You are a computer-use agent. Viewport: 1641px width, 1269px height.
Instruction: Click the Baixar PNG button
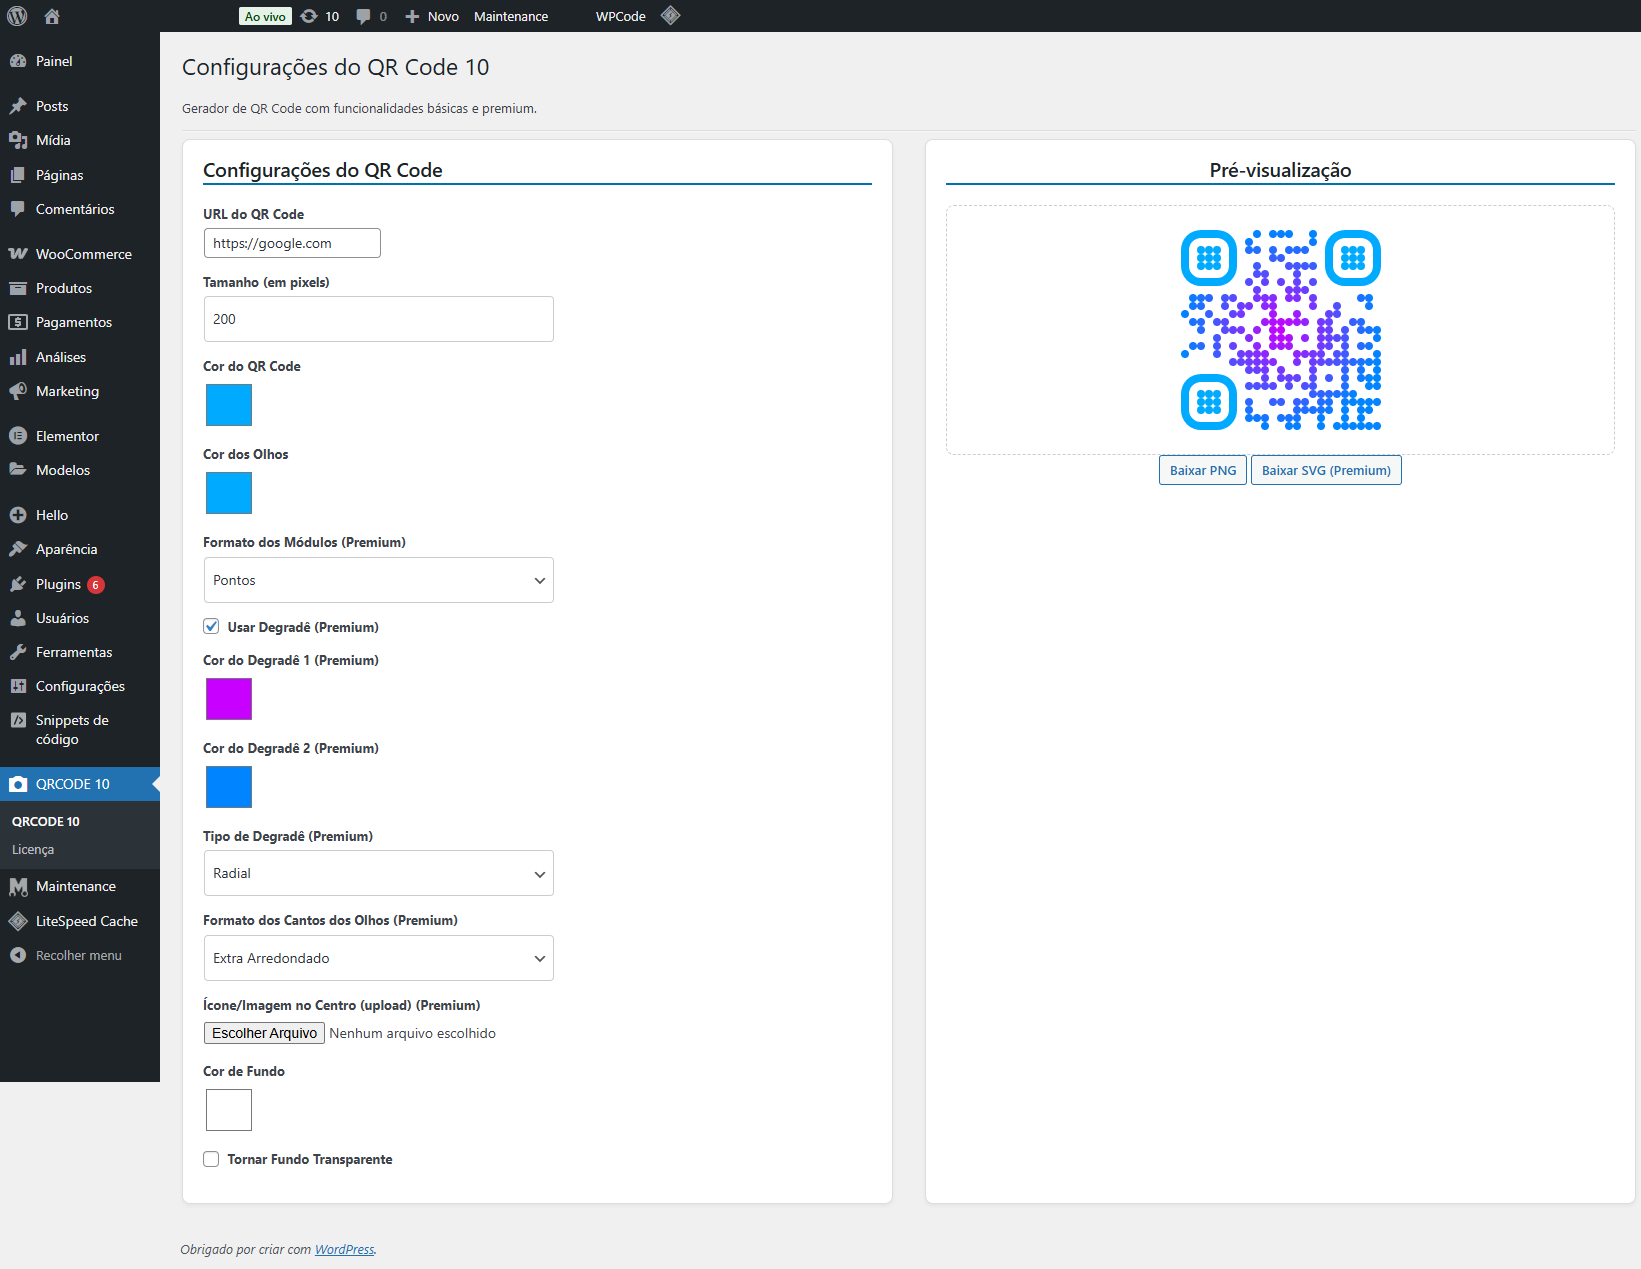pyautogui.click(x=1202, y=470)
